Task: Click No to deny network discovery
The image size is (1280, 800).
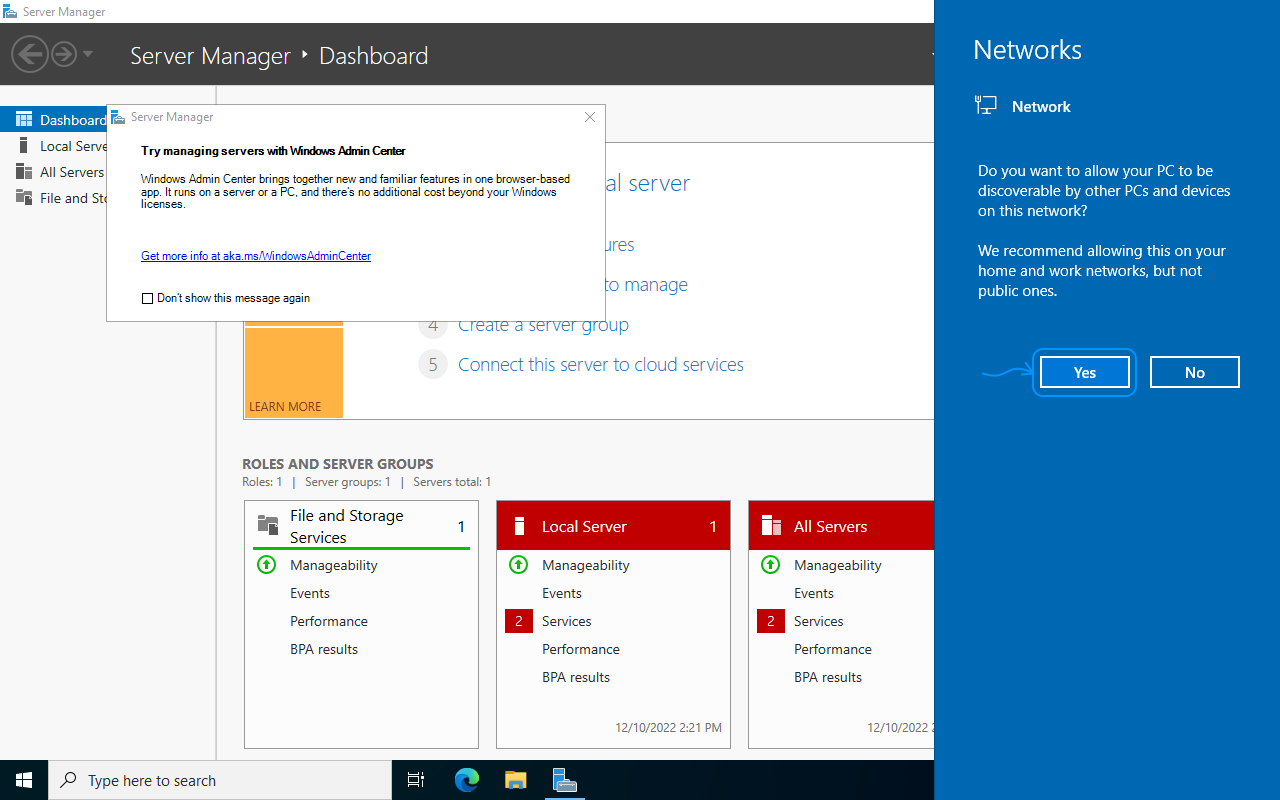Action: pyautogui.click(x=1195, y=372)
